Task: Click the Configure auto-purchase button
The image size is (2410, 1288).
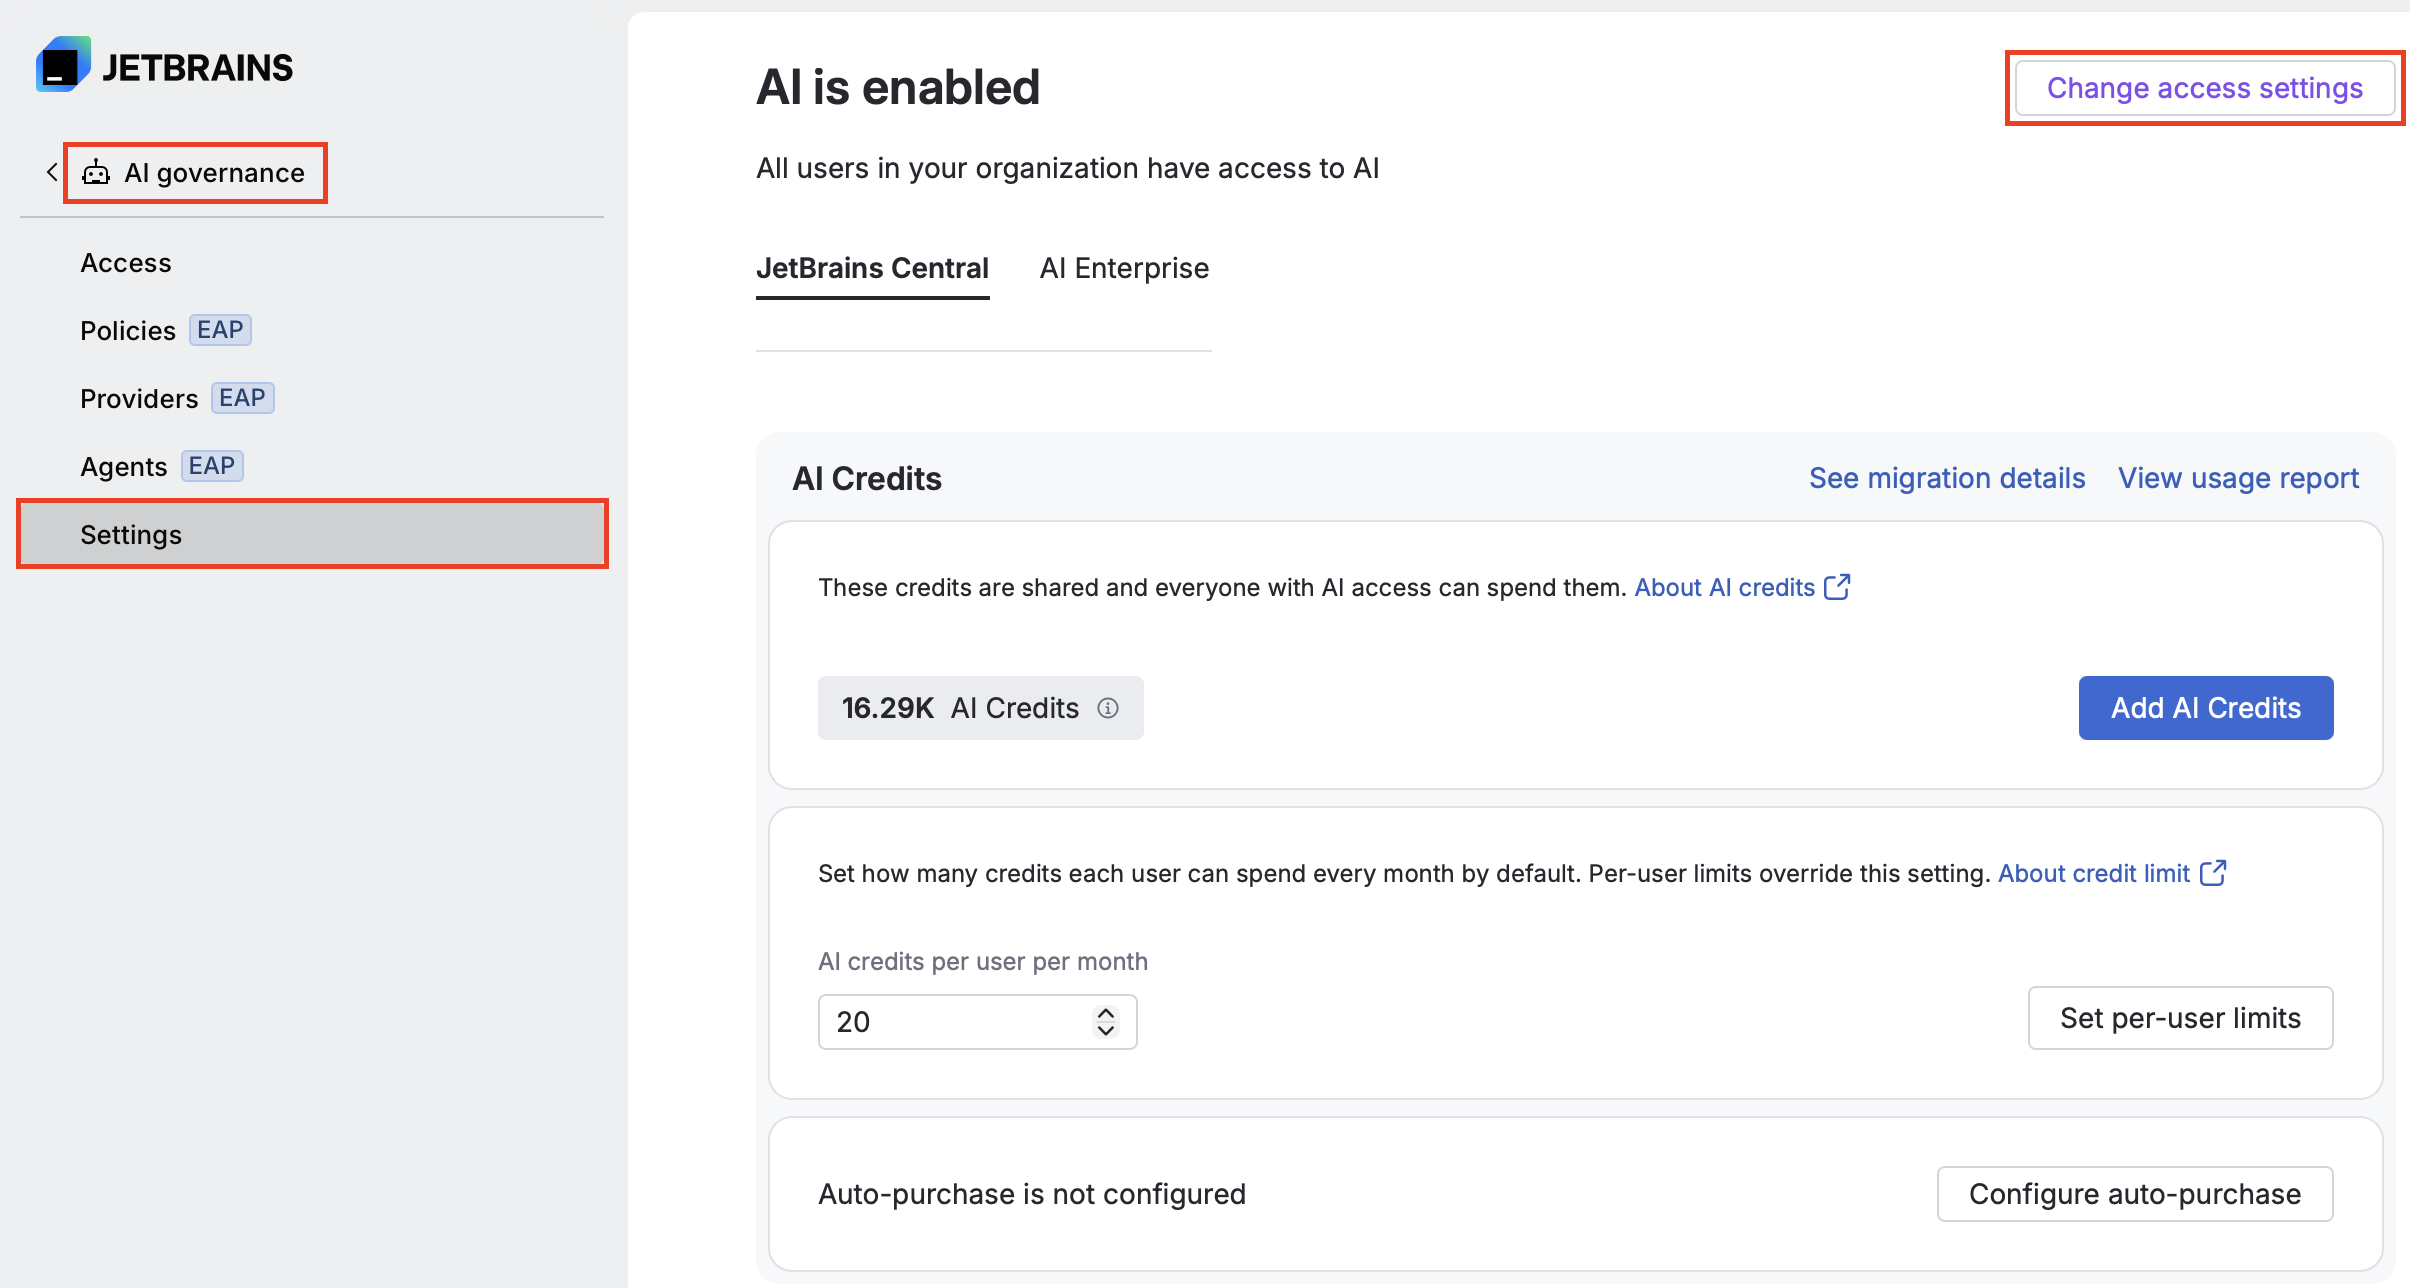Action: pos(2135,1194)
